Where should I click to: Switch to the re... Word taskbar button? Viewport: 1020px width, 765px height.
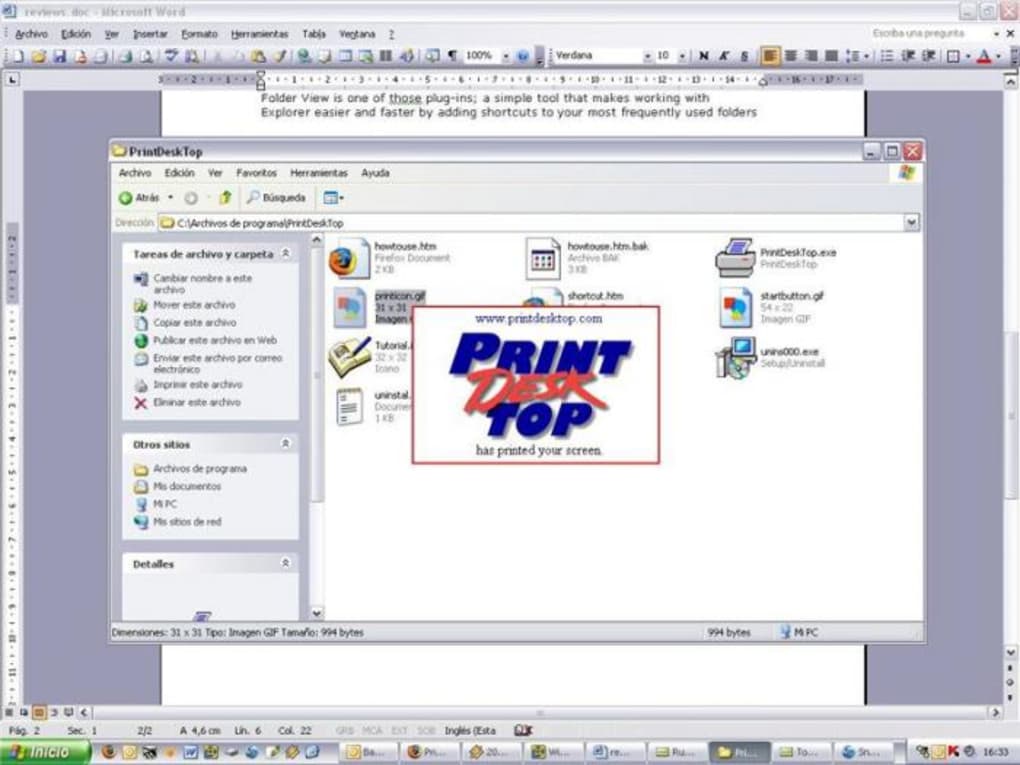(x=615, y=752)
